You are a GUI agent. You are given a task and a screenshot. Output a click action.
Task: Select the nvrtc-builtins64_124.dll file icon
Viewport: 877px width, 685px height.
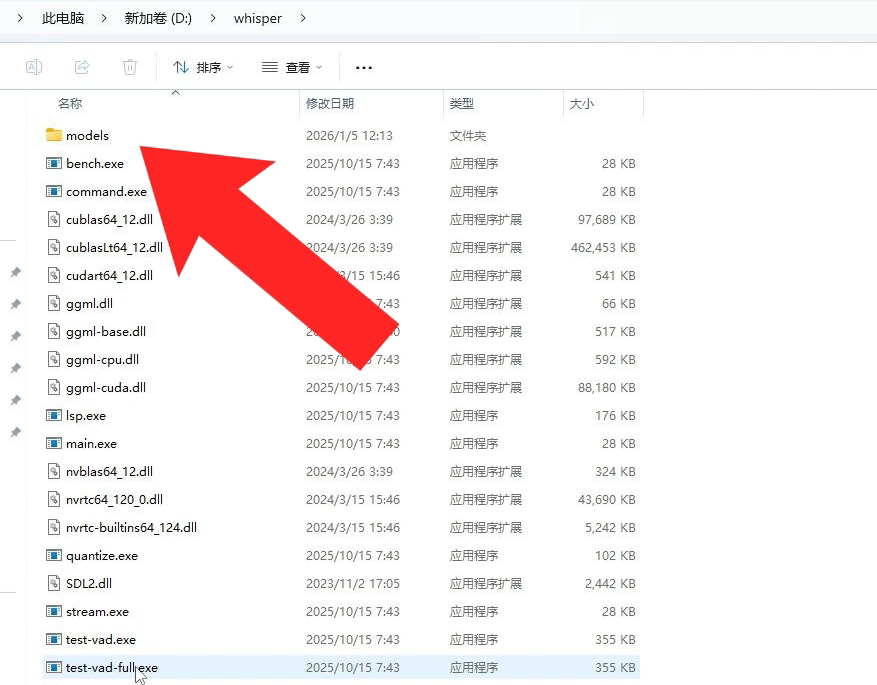(x=54, y=527)
